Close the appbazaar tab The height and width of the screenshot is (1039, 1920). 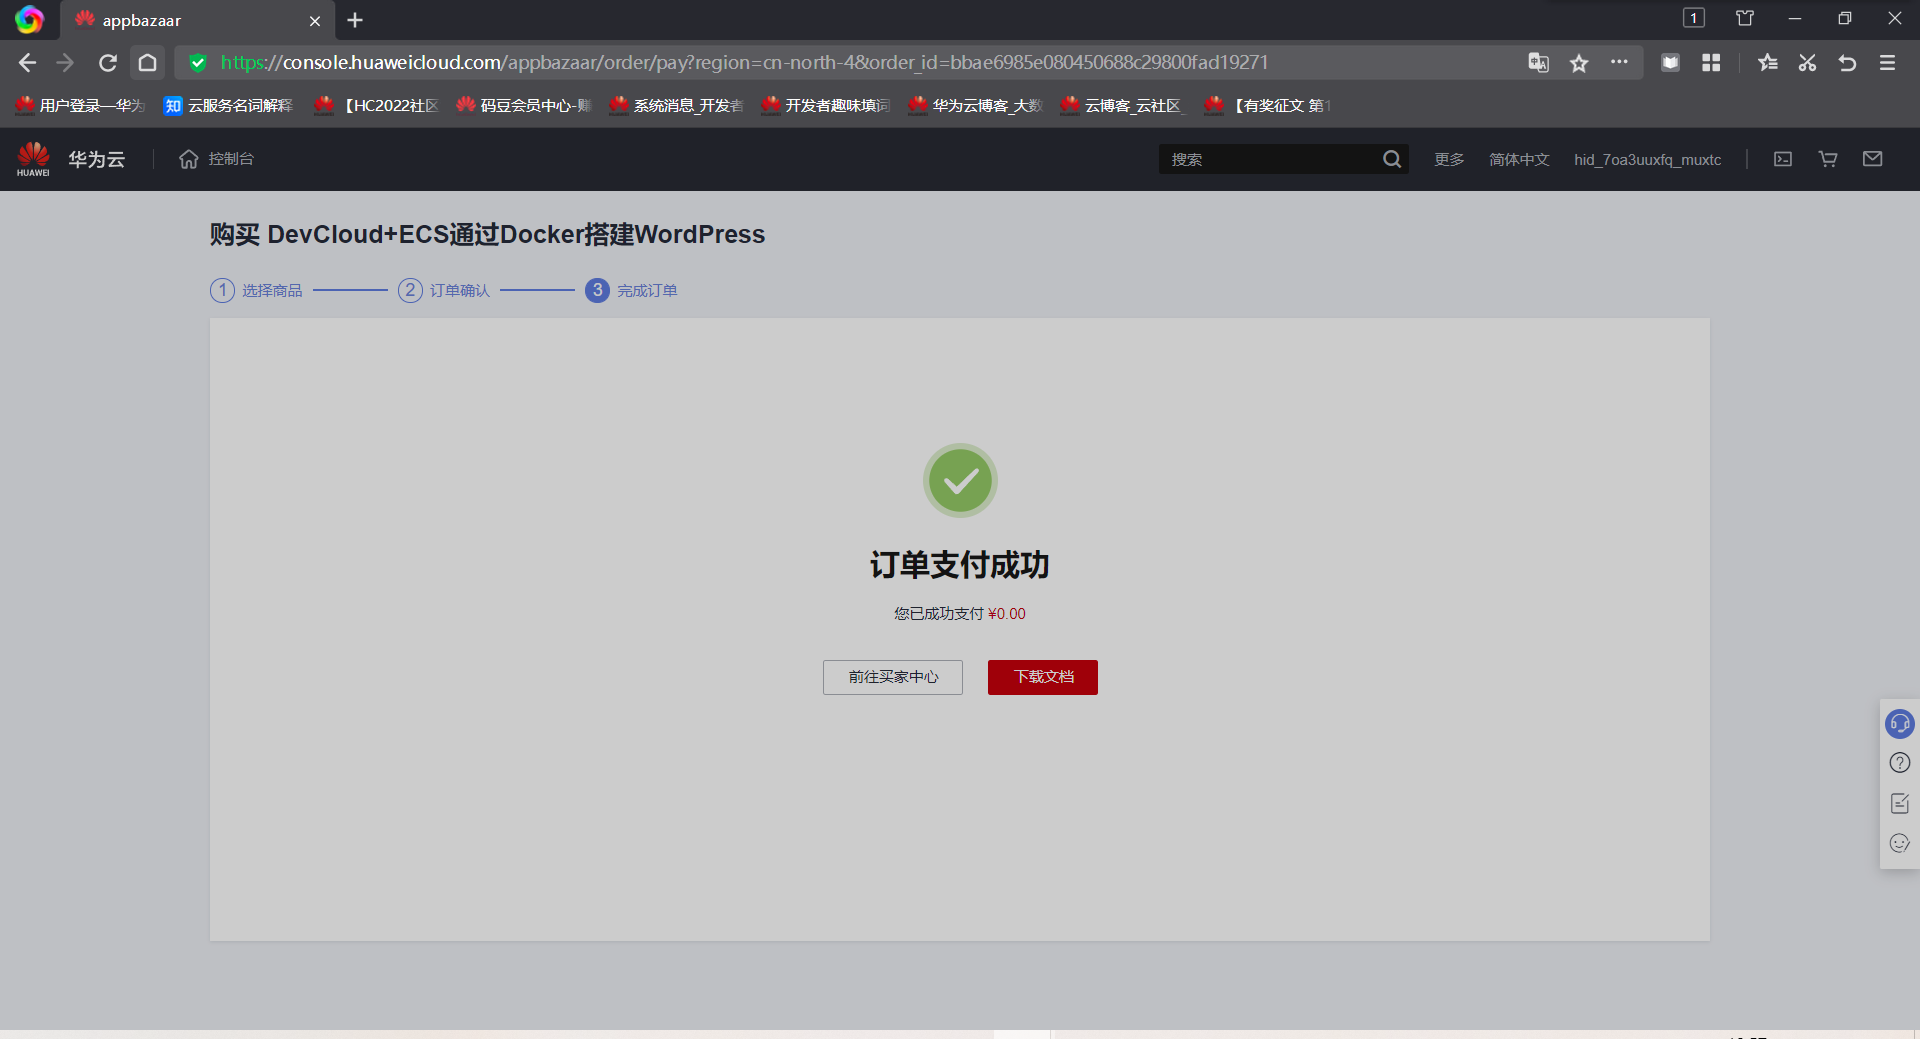coord(315,21)
